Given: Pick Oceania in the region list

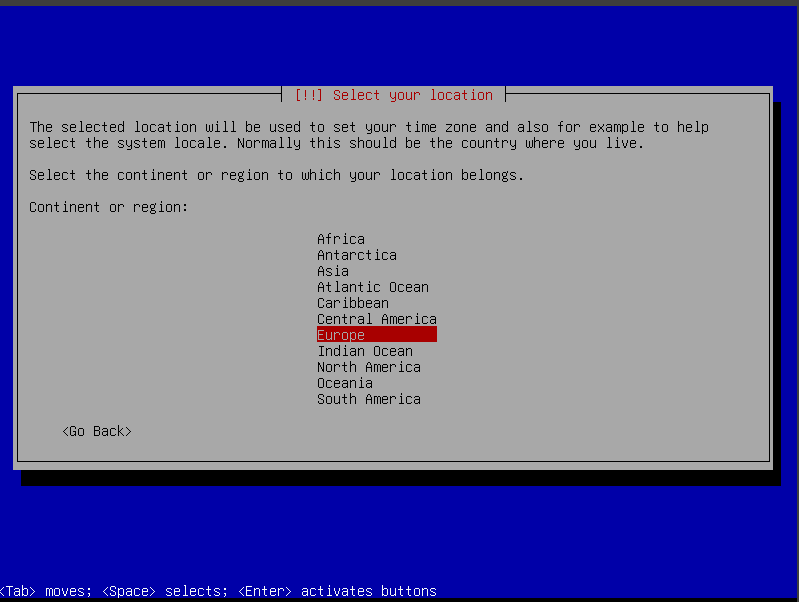Looking at the screenshot, I should tap(344, 383).
